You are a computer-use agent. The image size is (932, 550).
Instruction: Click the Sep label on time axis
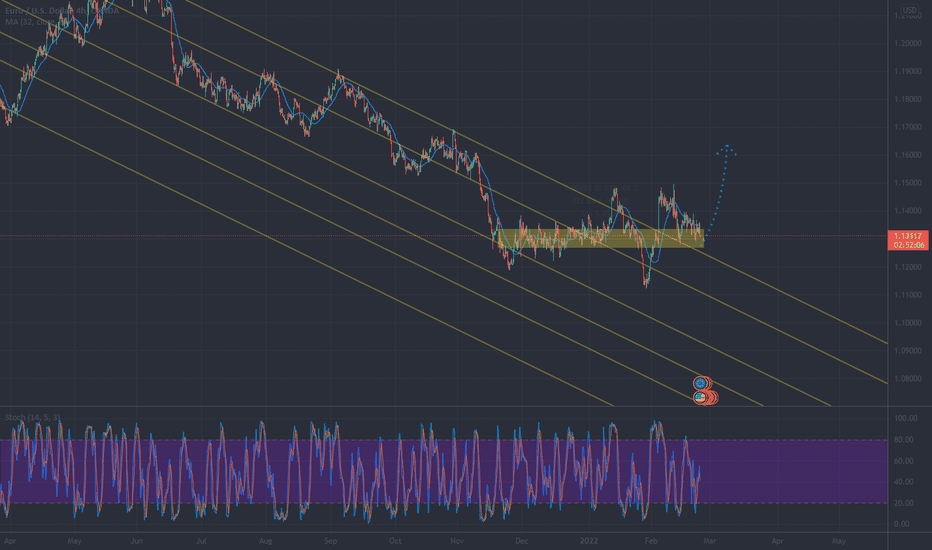pyautogui.click(x=330, y=542)
